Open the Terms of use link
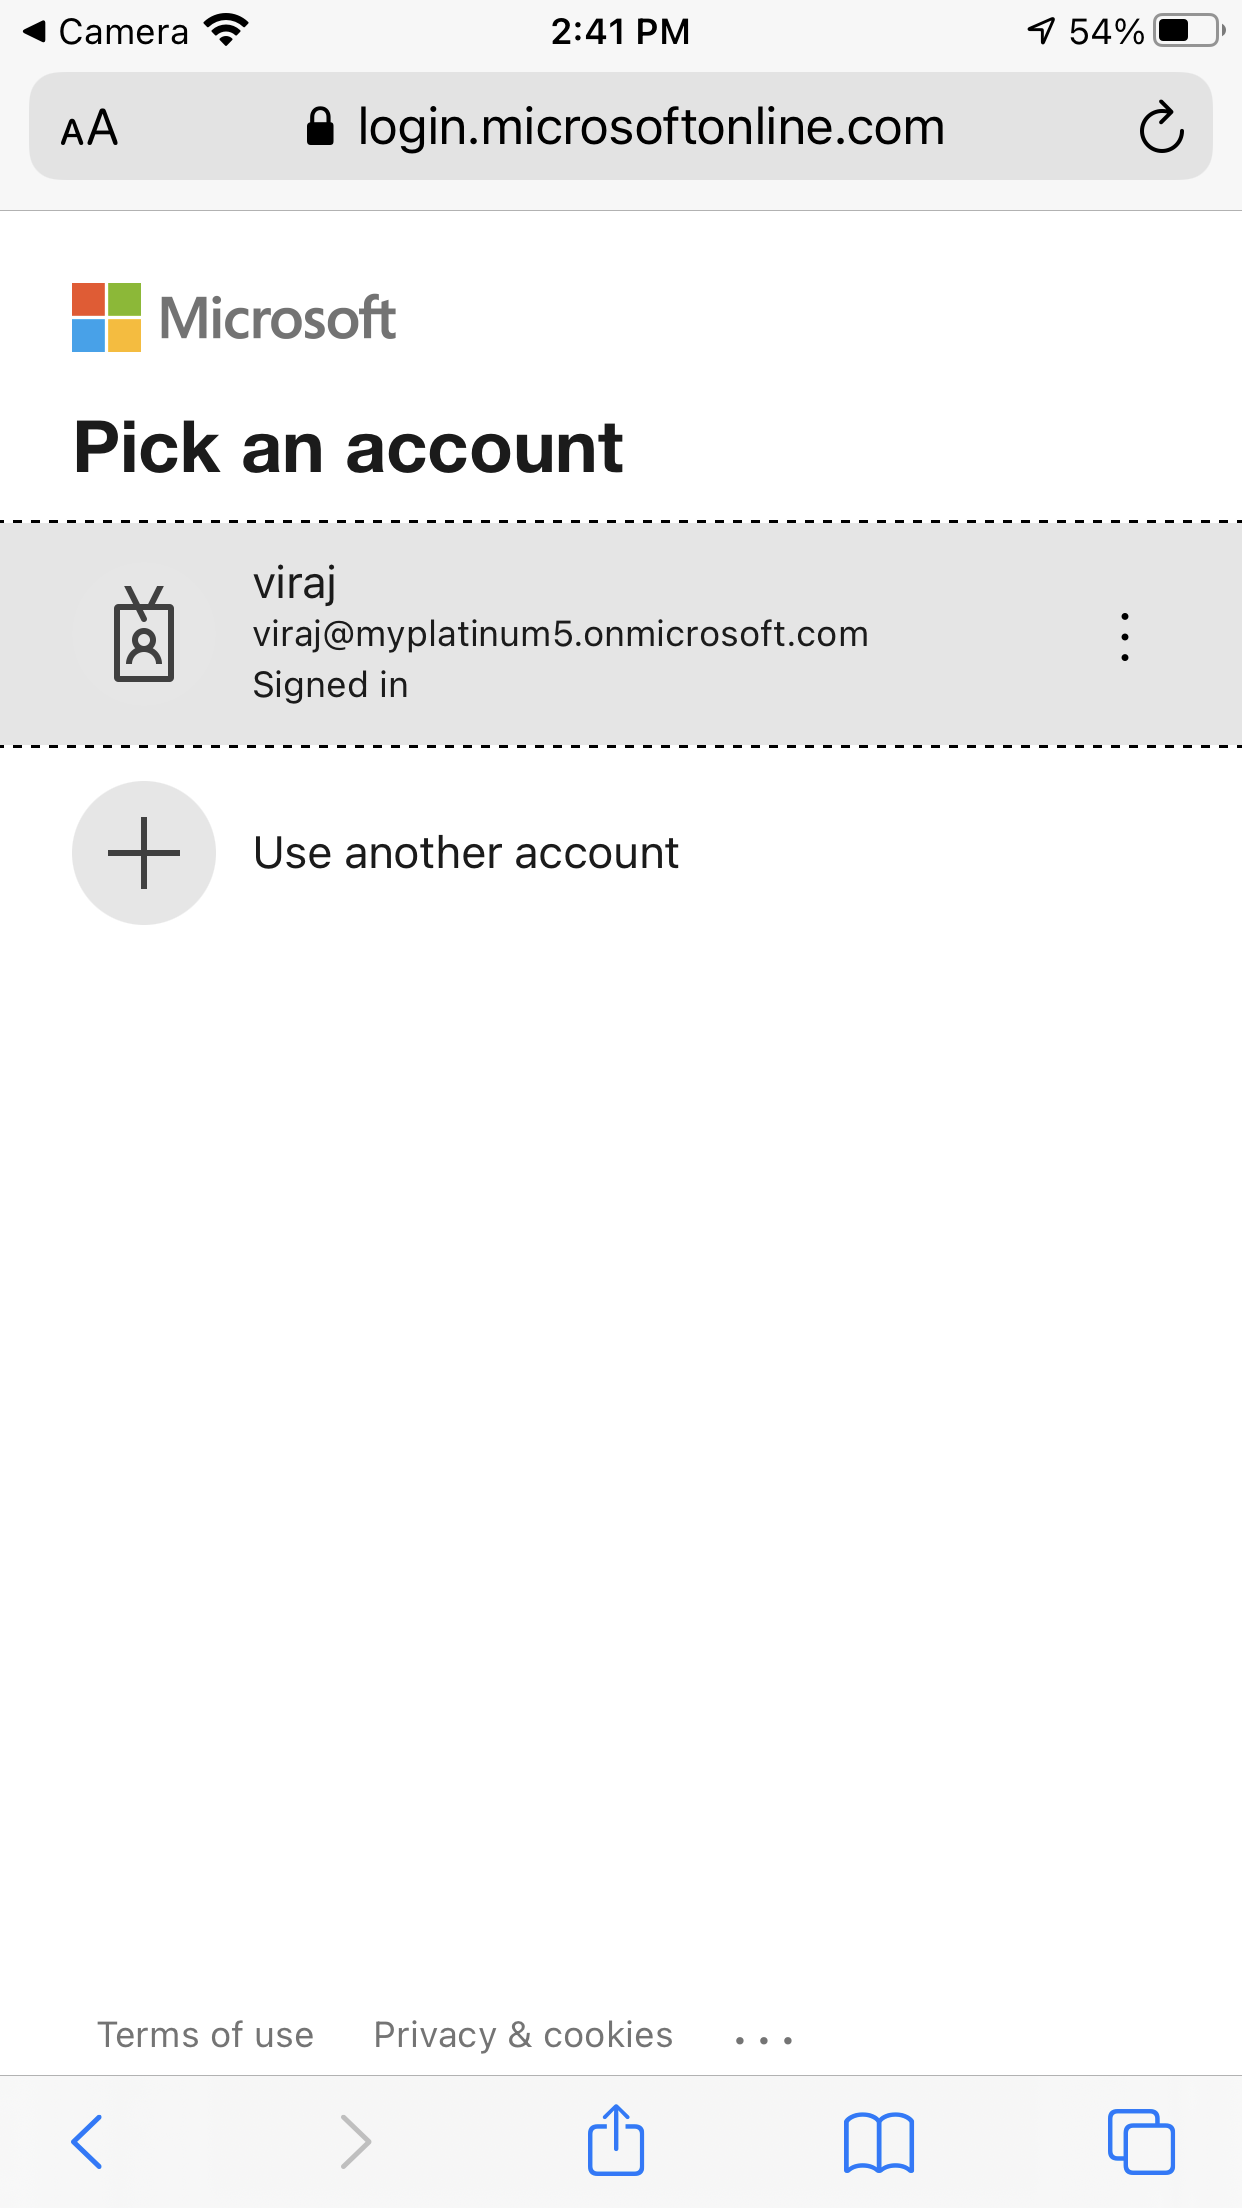This screenshot has width=1242, height=2208. [205, 2035]
